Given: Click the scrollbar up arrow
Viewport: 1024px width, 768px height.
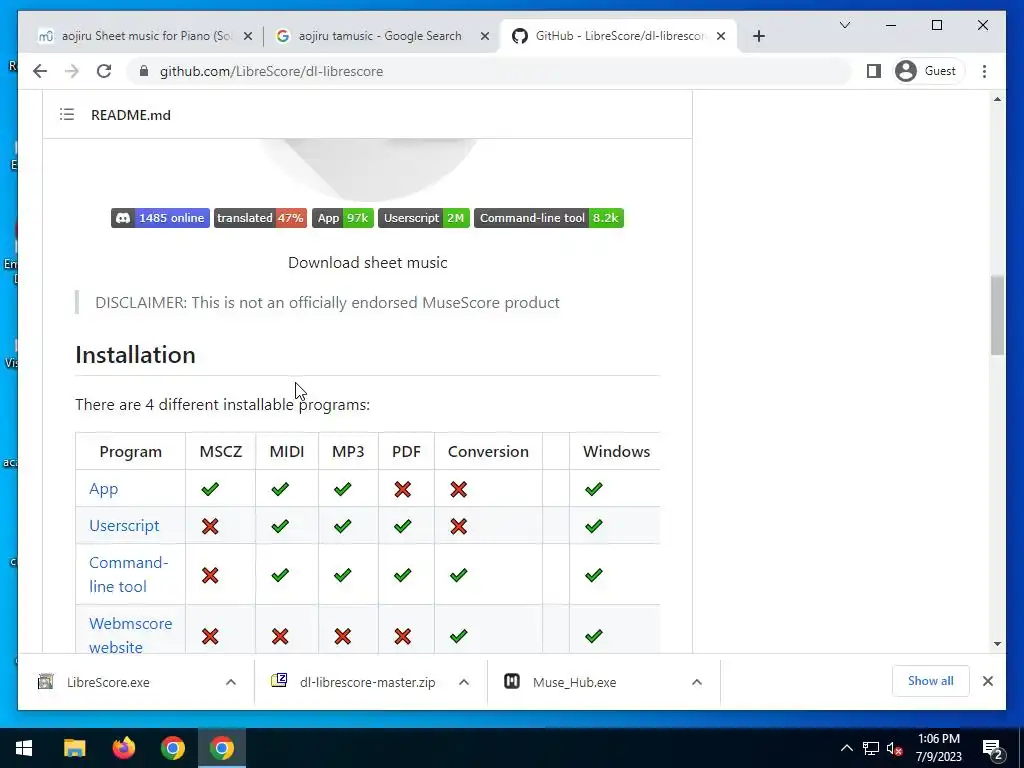Looking at the screenshot, I should [997, 99].
